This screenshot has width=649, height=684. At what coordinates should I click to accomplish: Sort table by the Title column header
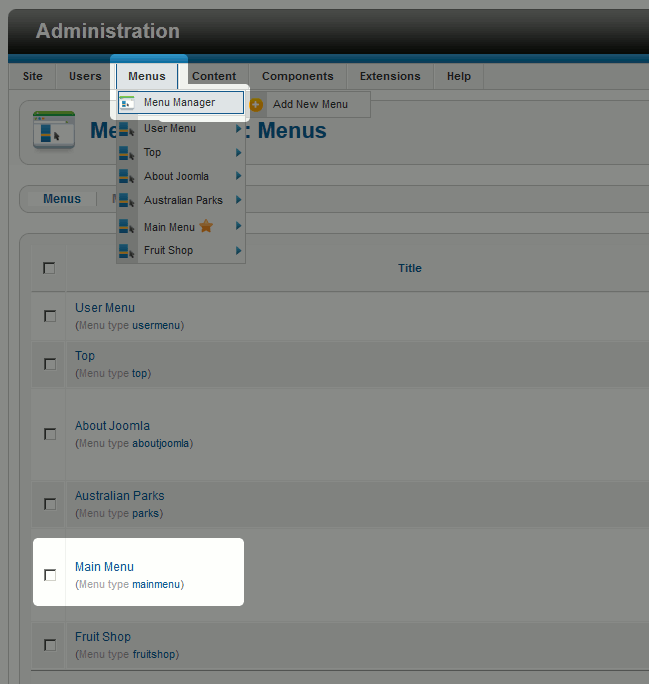pos(410,268)
